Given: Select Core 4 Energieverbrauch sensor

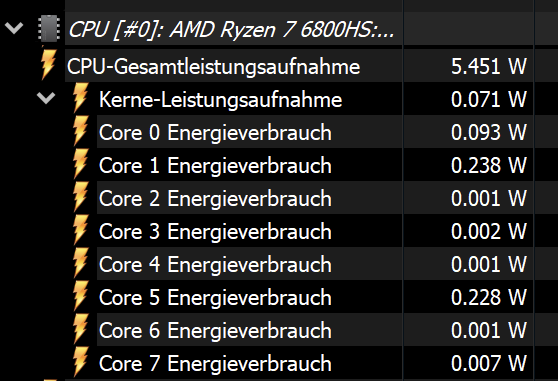Looking at the screenshot, I should point(215,265).
